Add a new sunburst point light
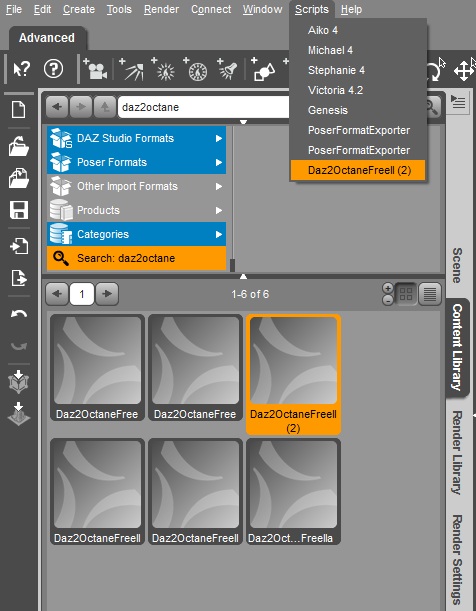This screenshot has height=611, width=476. coord(163,69)
